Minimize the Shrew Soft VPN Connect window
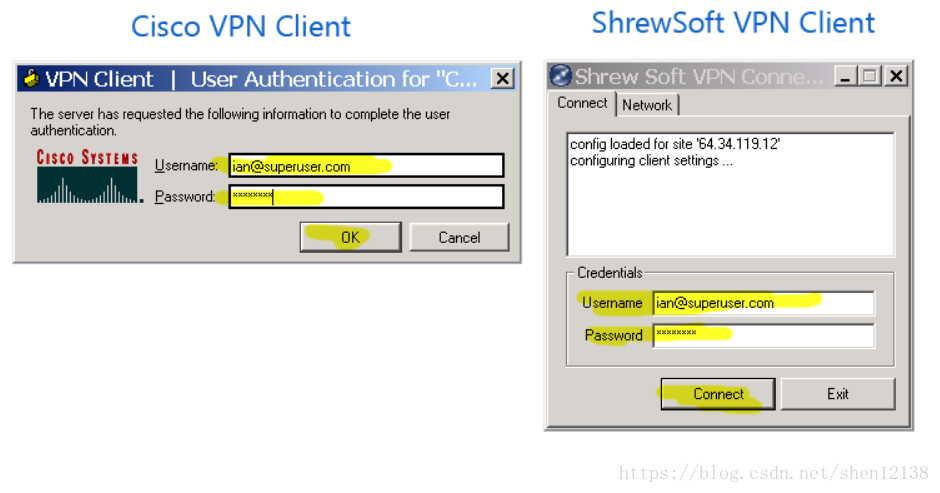This screenshot has width=940, height=493. pos(846,76)
